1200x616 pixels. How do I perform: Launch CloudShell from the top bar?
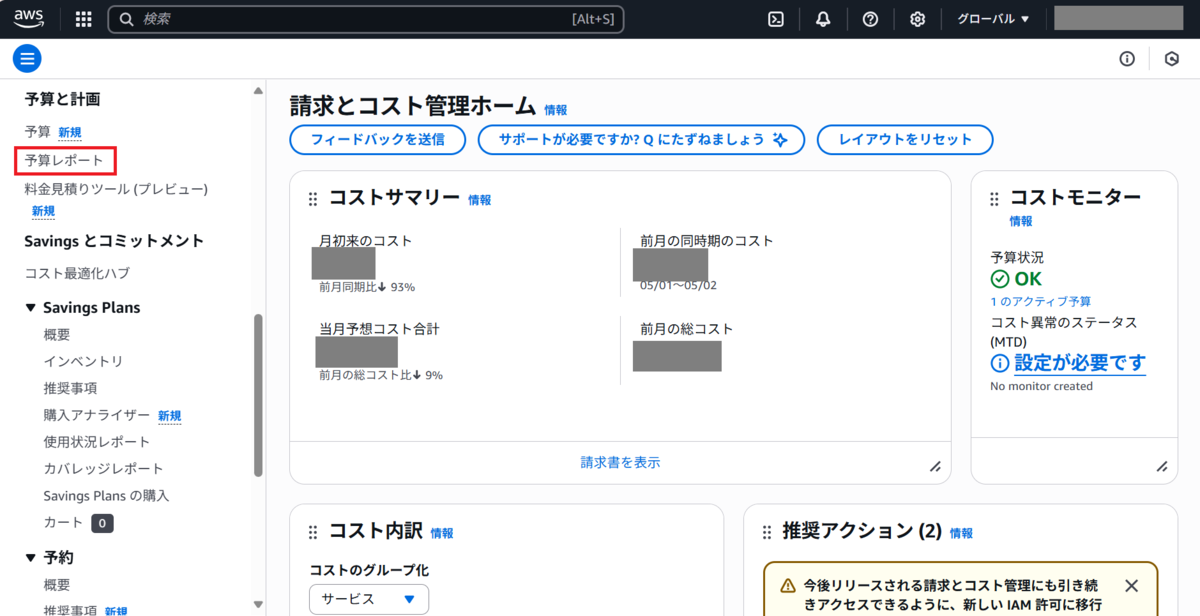(776, 19)
